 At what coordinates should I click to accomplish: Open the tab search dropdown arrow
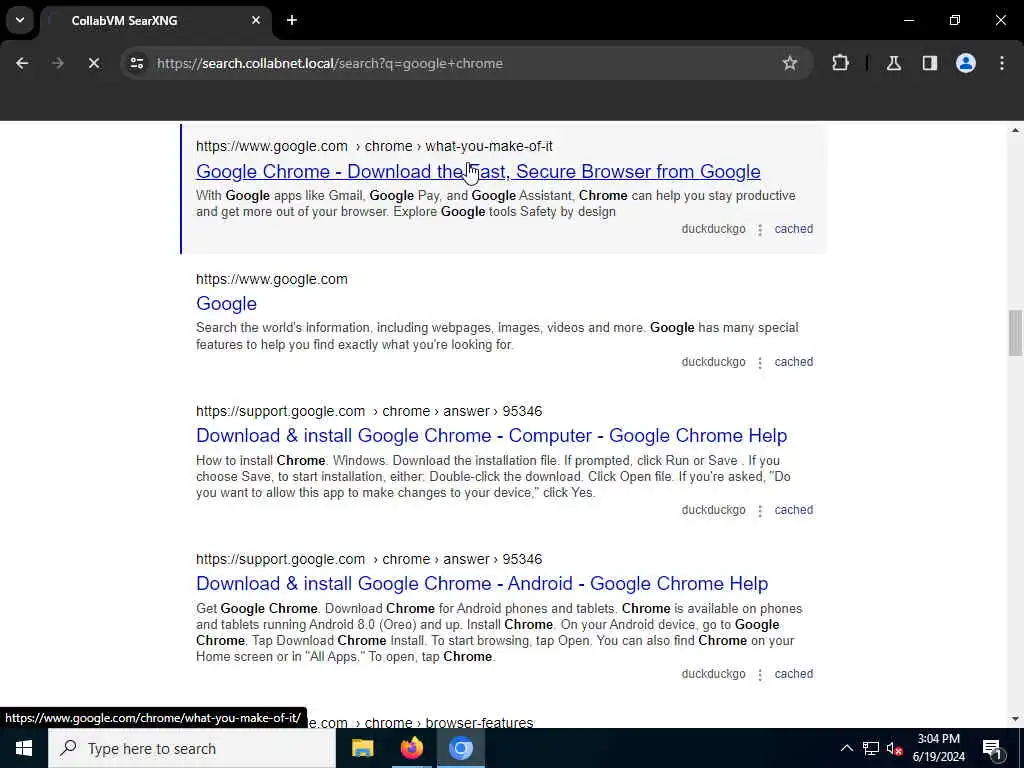[20, 20]
